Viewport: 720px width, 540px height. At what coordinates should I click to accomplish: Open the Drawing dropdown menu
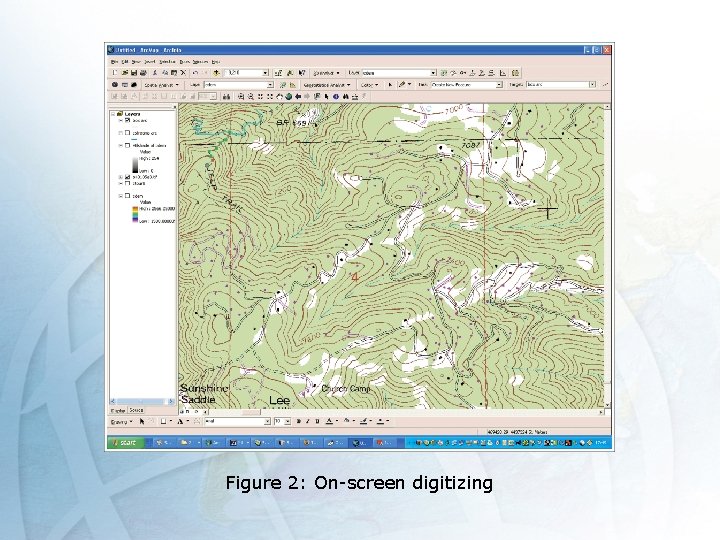(x=122, y=422)
